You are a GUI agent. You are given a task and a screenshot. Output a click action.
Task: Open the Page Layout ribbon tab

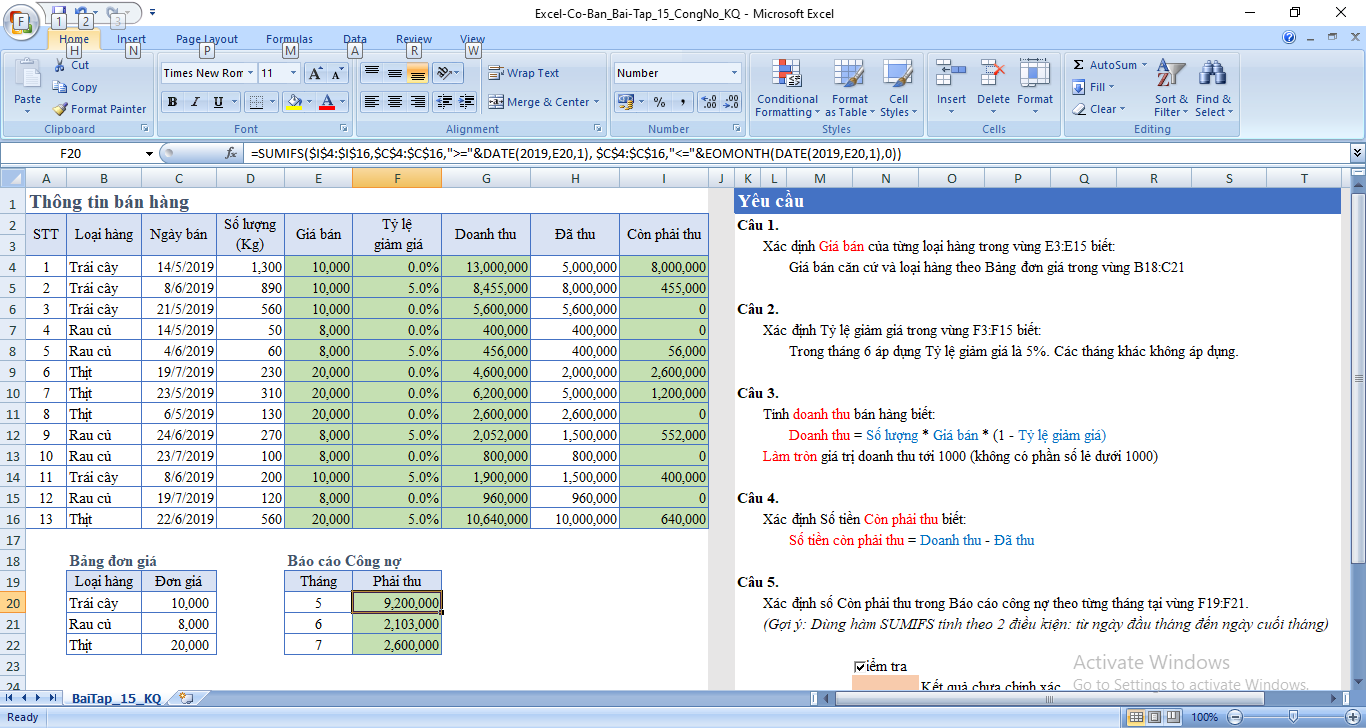point(207,39)
